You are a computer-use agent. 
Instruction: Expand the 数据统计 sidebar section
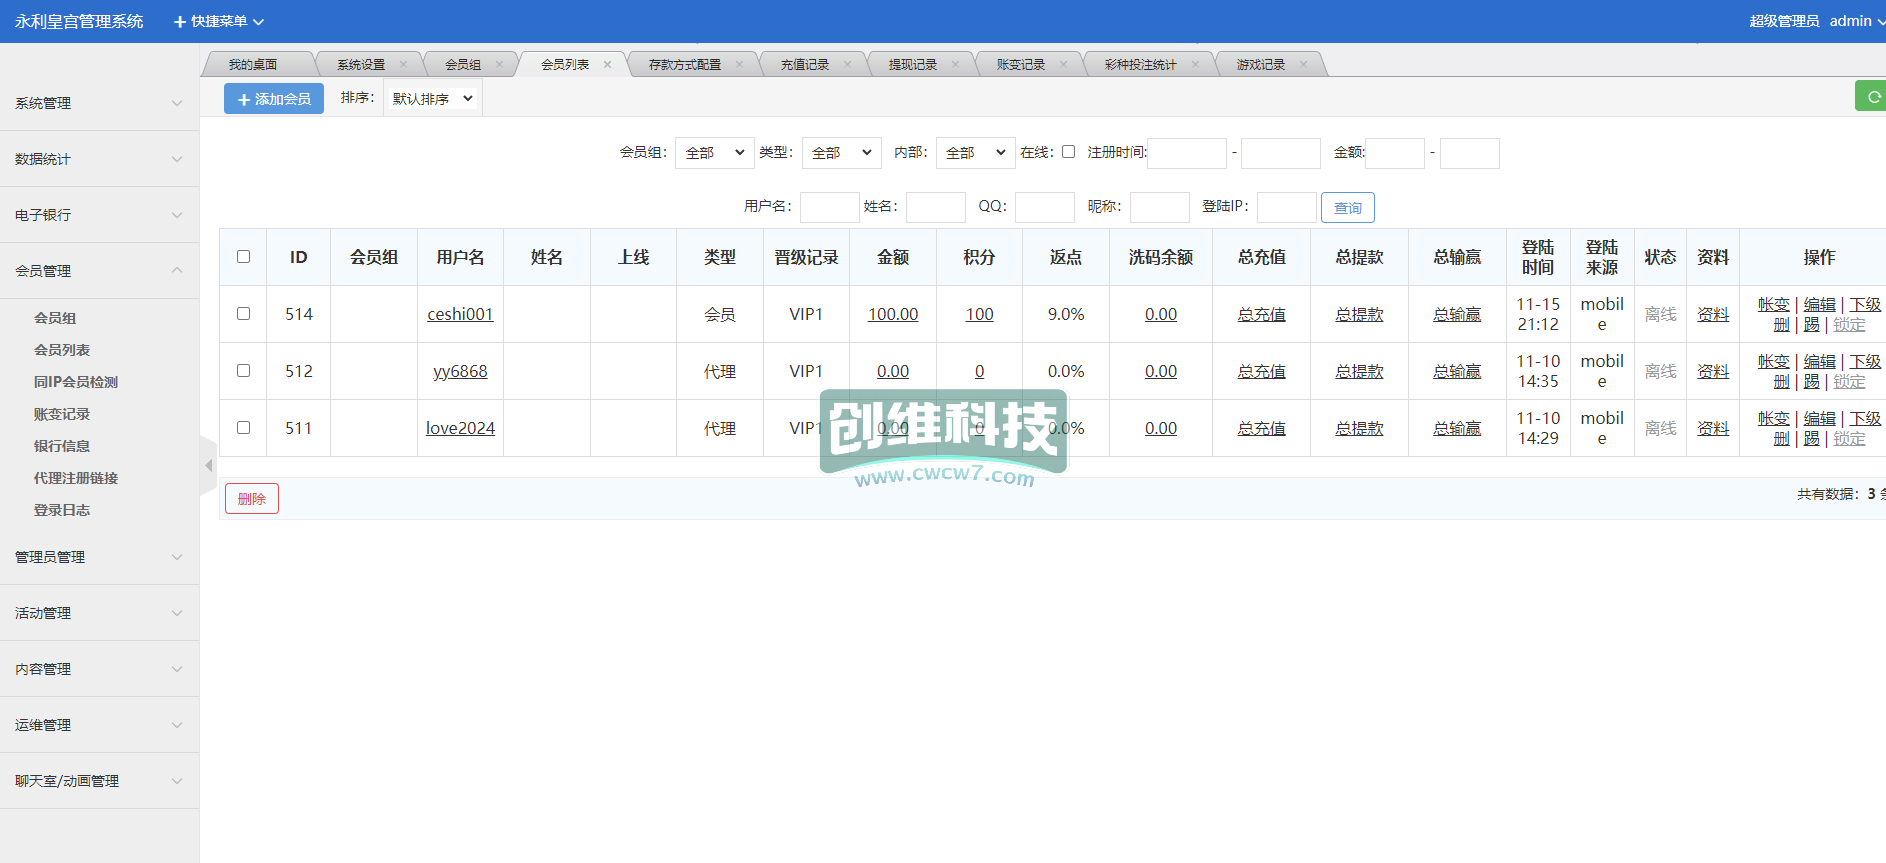(99, 159)
